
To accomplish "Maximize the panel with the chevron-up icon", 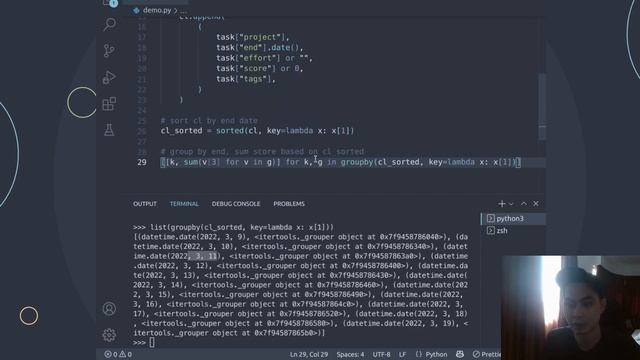I will click(x=524, y=204).
